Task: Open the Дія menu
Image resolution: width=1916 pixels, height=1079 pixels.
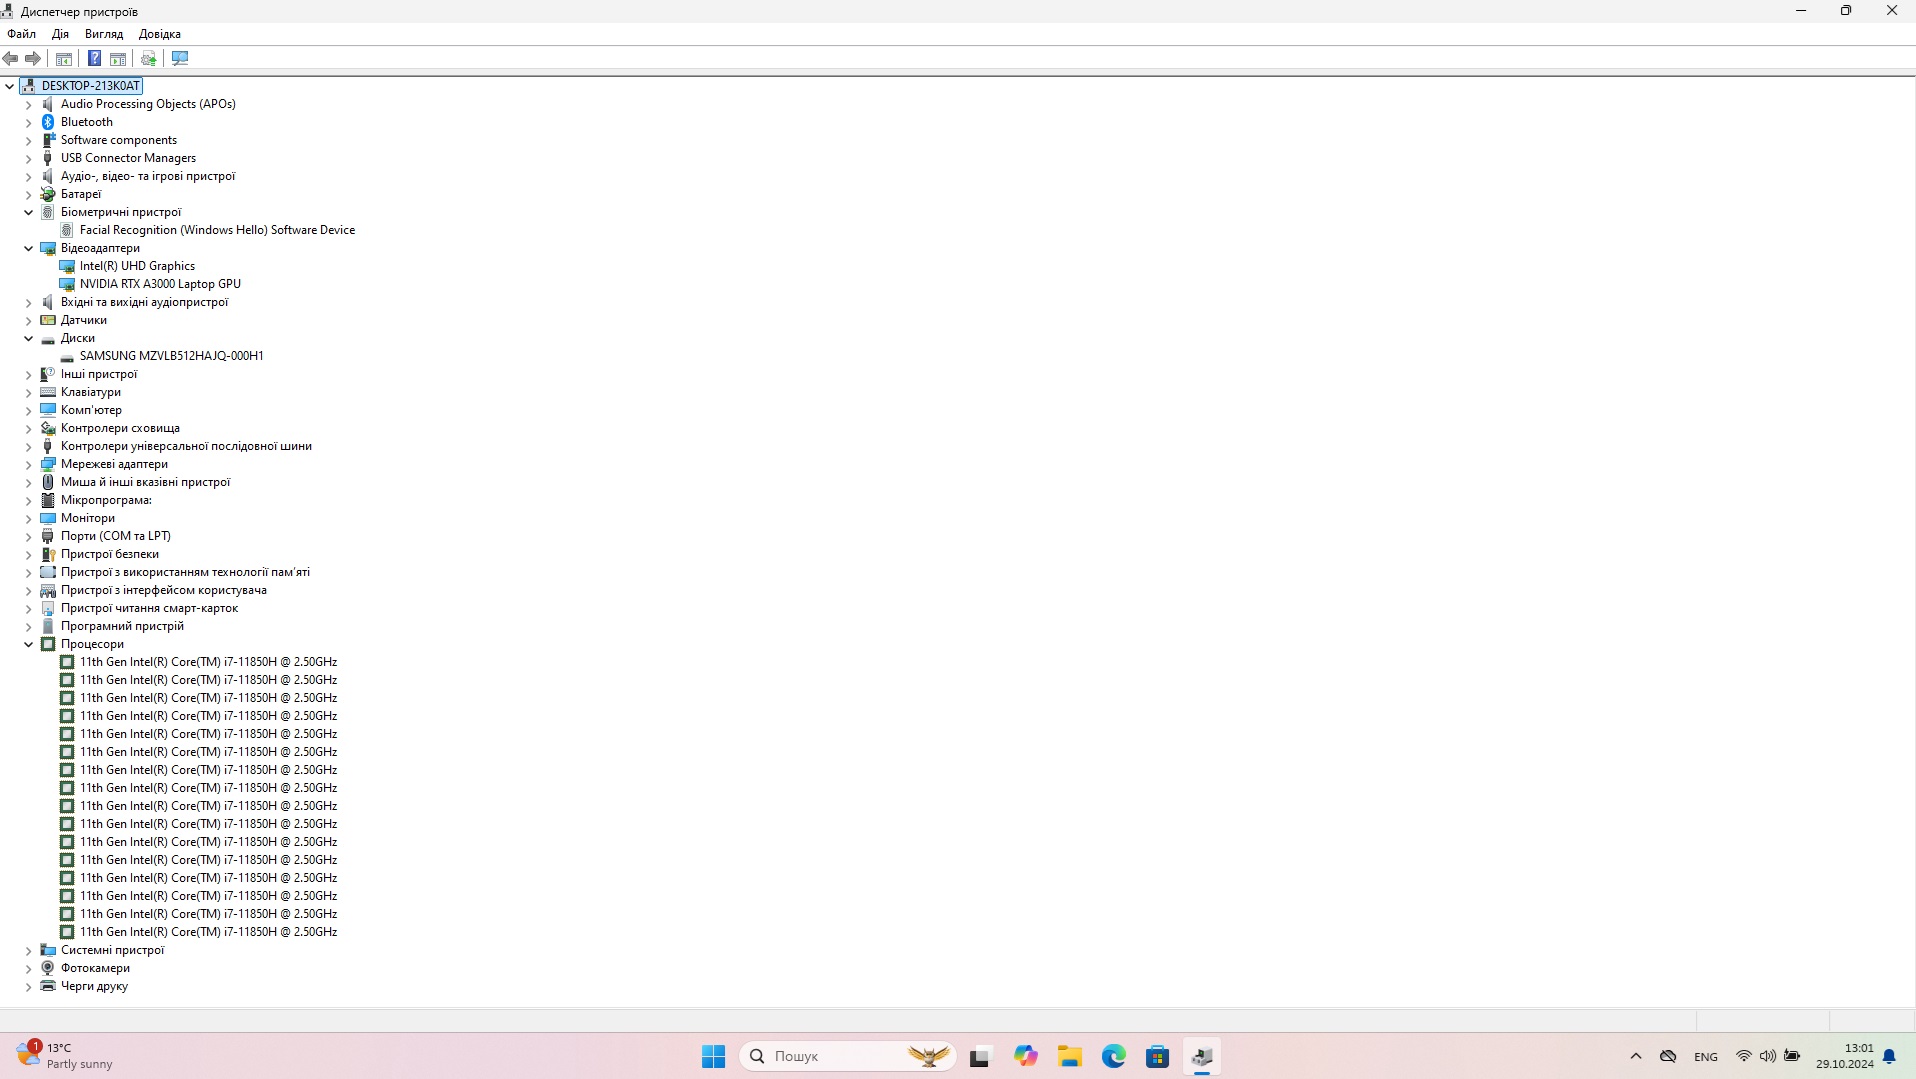Action: click(x=60, y=34)
